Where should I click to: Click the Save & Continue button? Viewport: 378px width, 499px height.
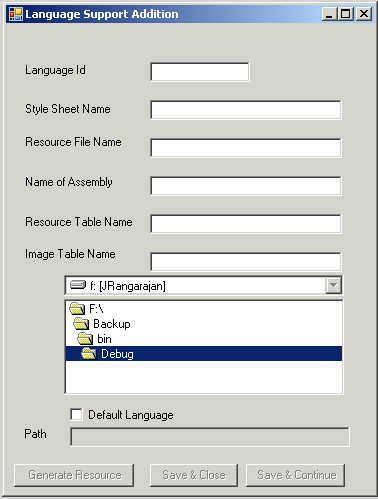[296, 475]
